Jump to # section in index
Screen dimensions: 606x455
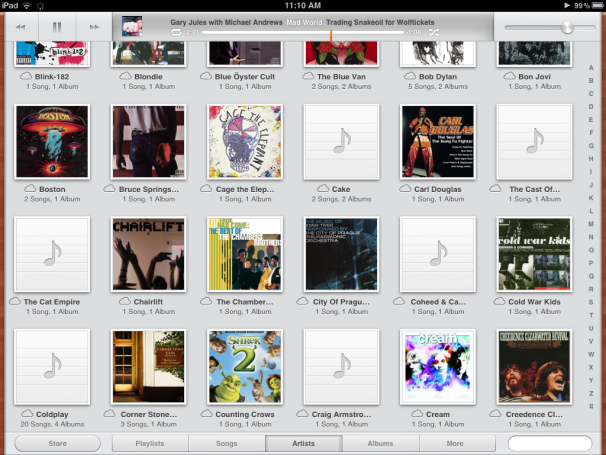[x=591, y=406]
